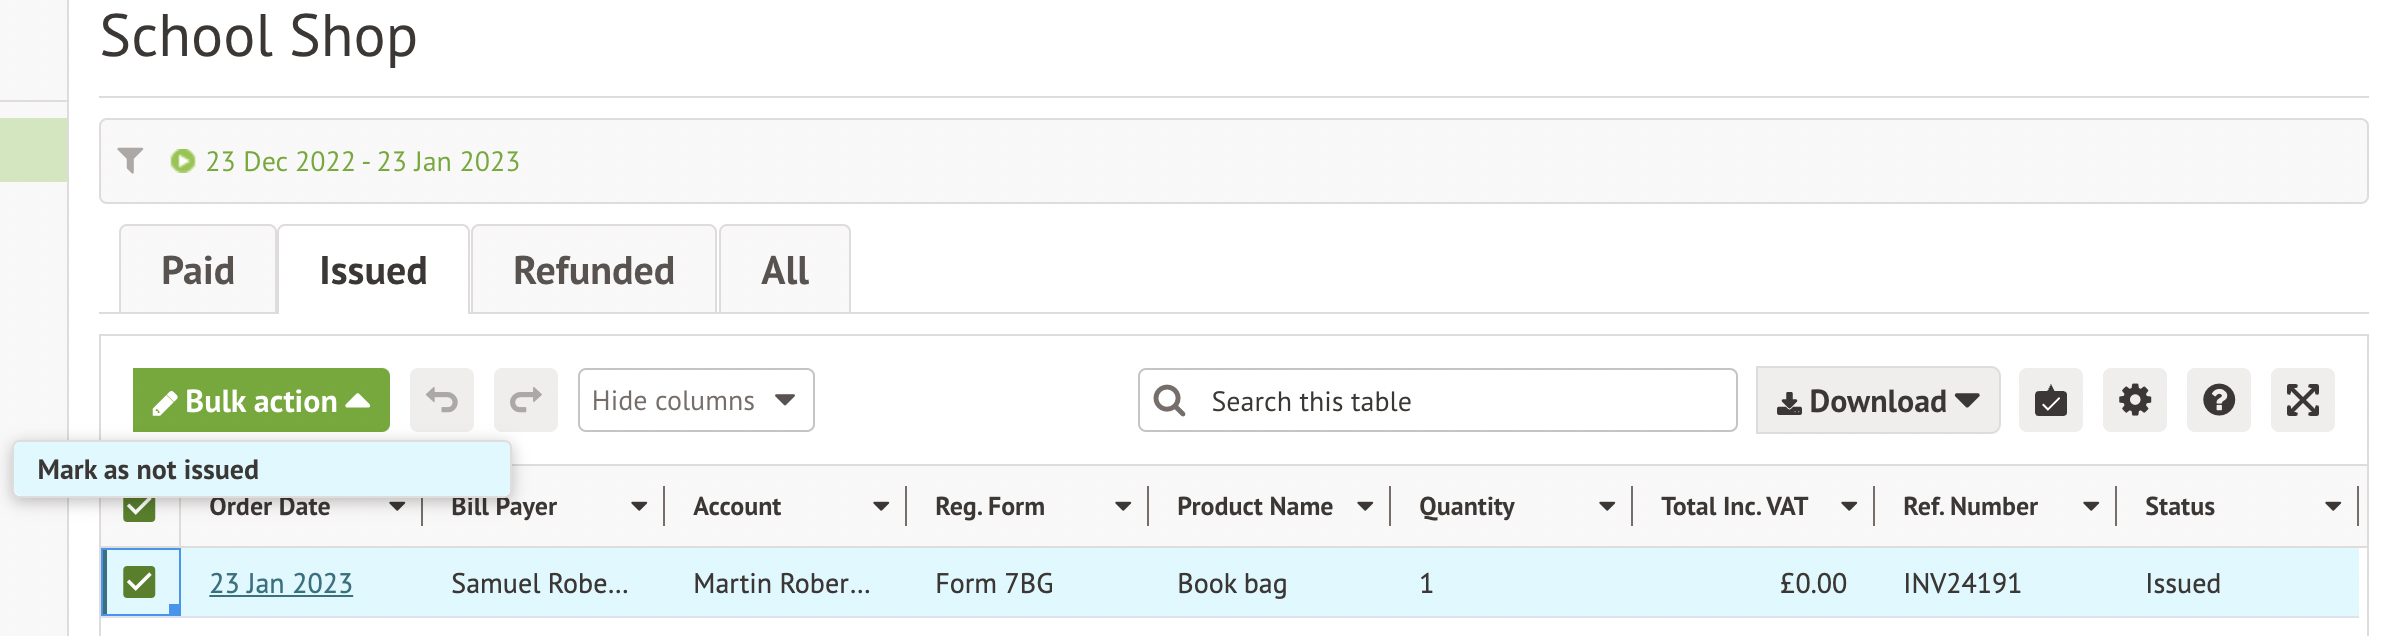Expand table to full screen
This screenshot has width=2388, height=636.
2302,400
